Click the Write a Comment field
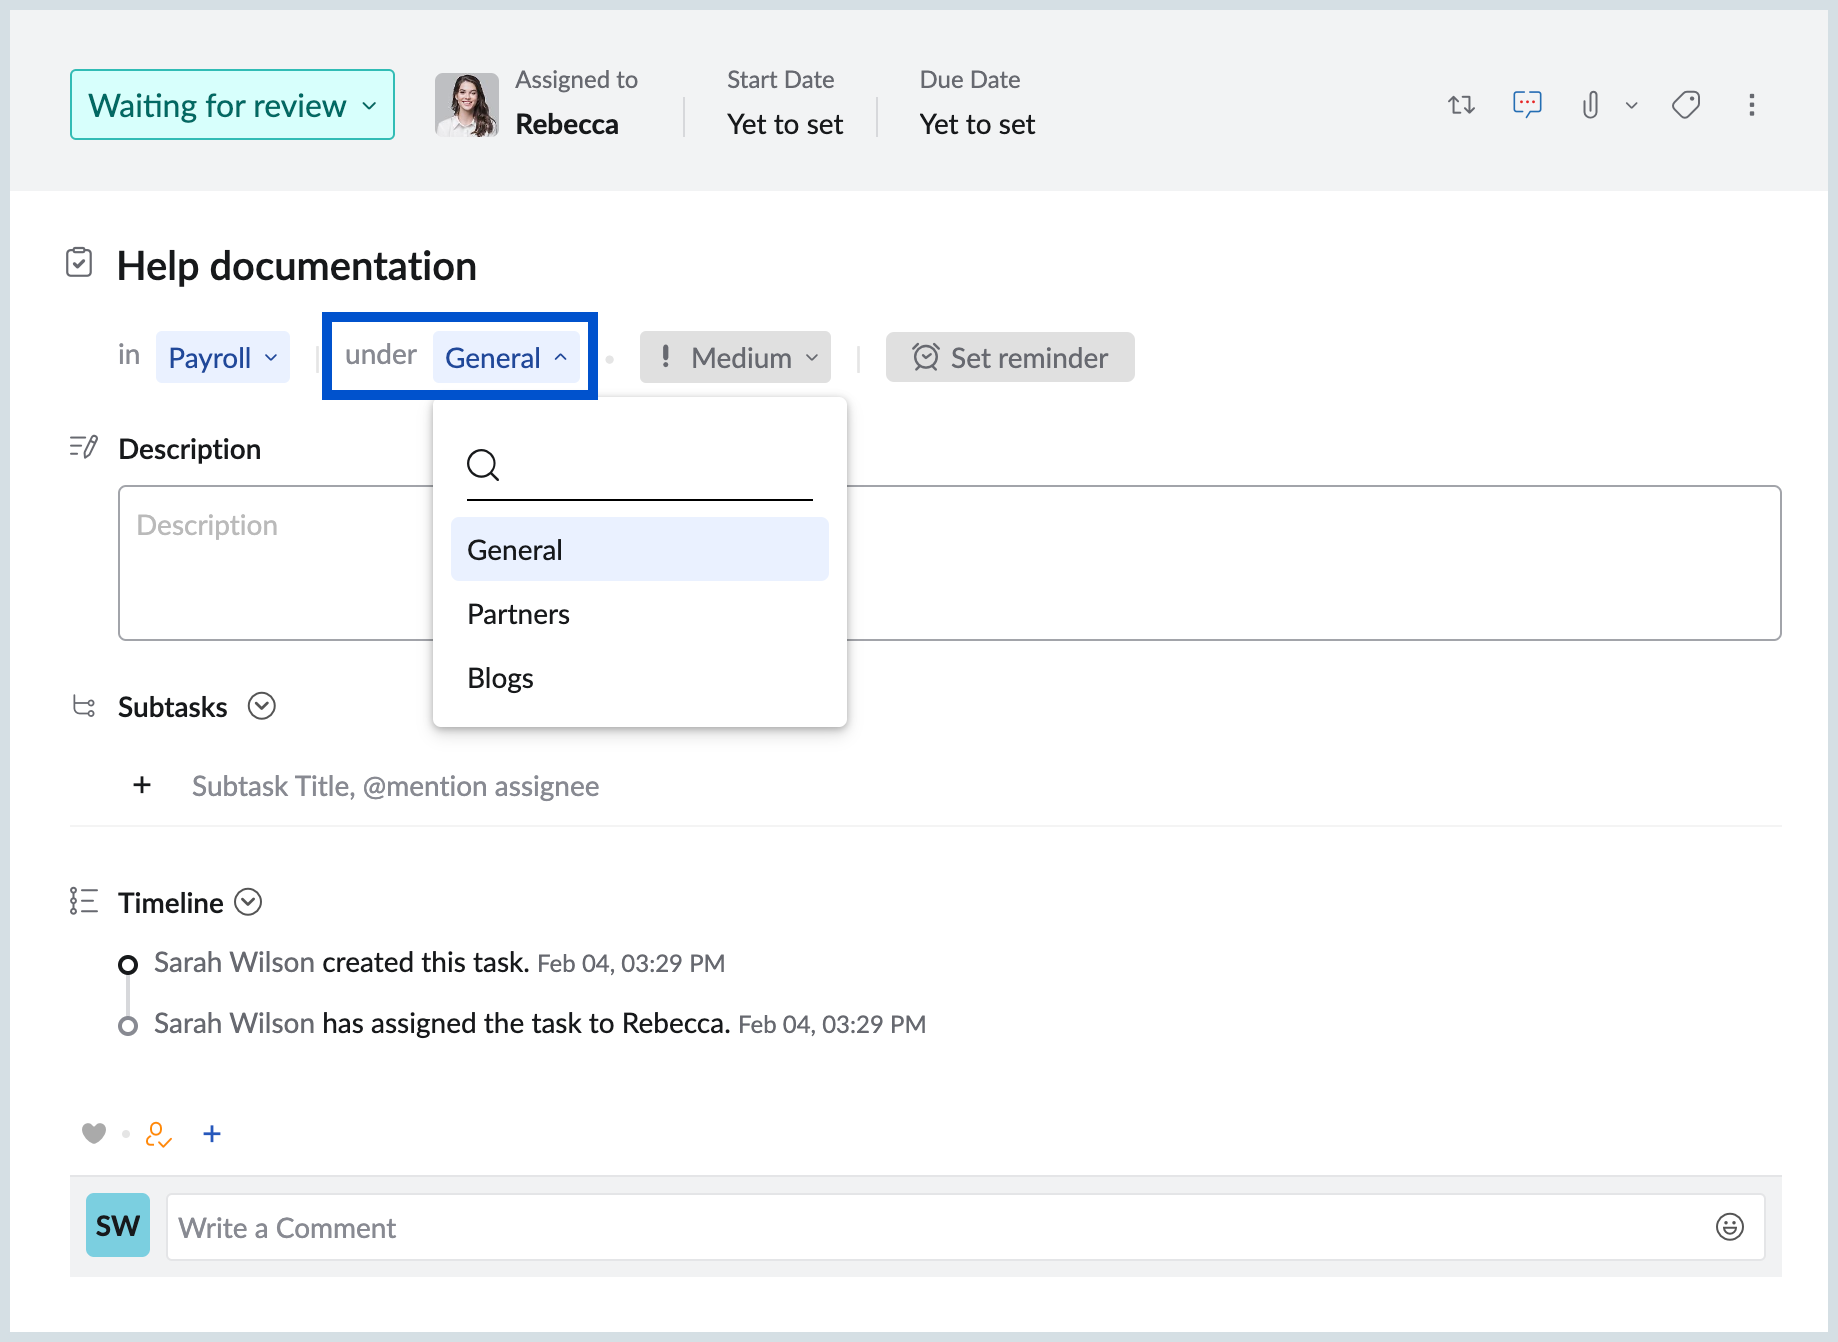 pyautogui.click(x=930, y=1227)
